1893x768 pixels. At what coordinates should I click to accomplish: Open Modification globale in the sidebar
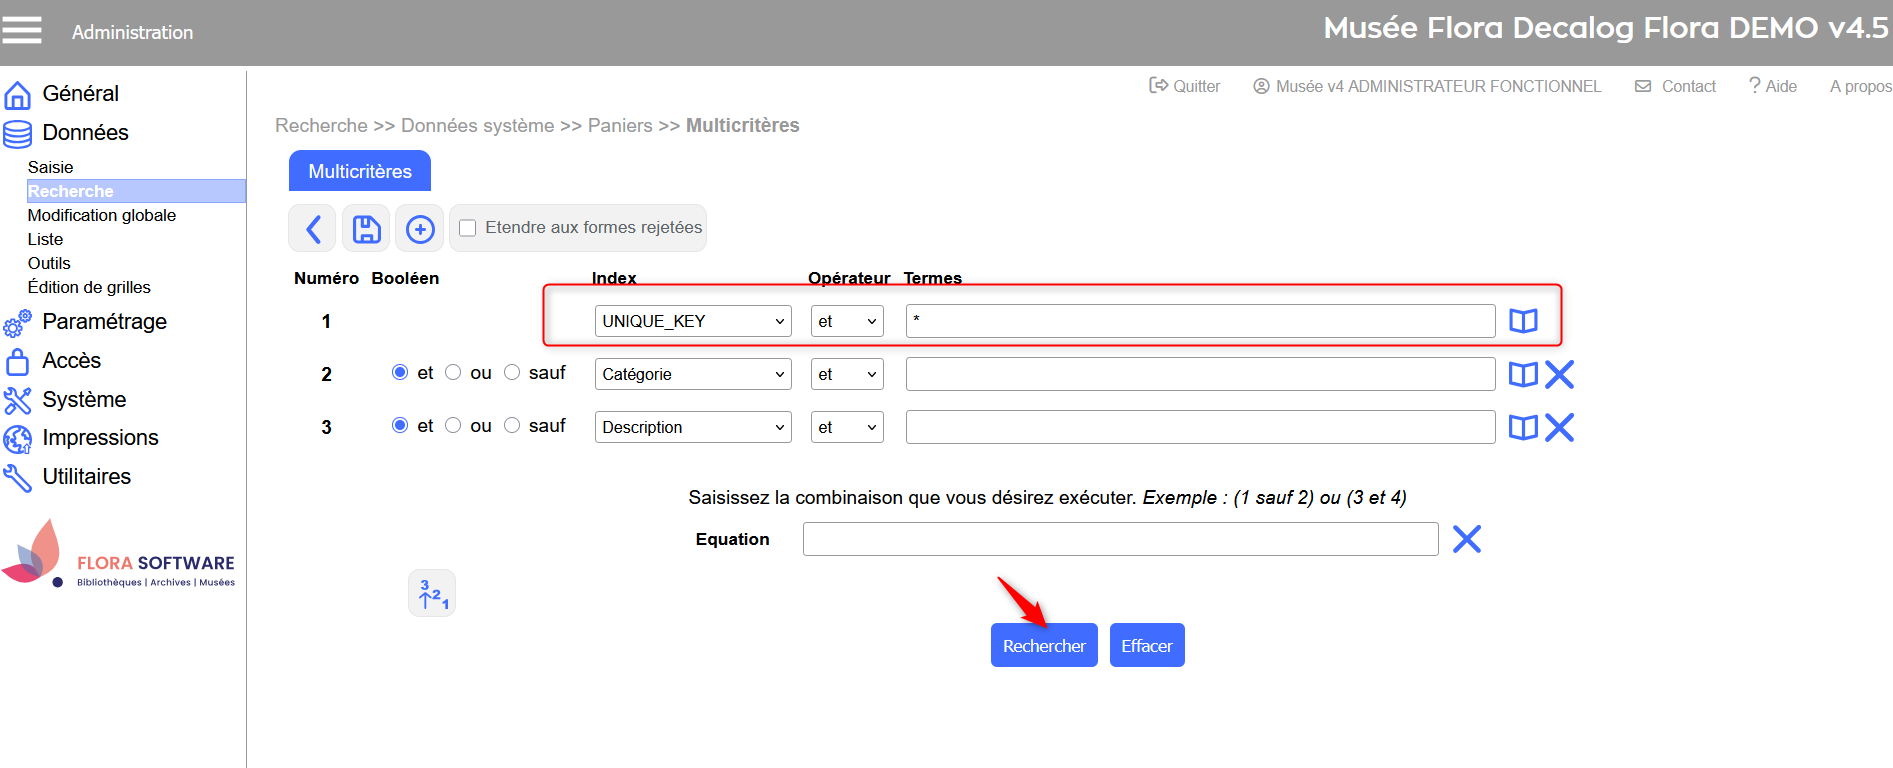point(102,215)
